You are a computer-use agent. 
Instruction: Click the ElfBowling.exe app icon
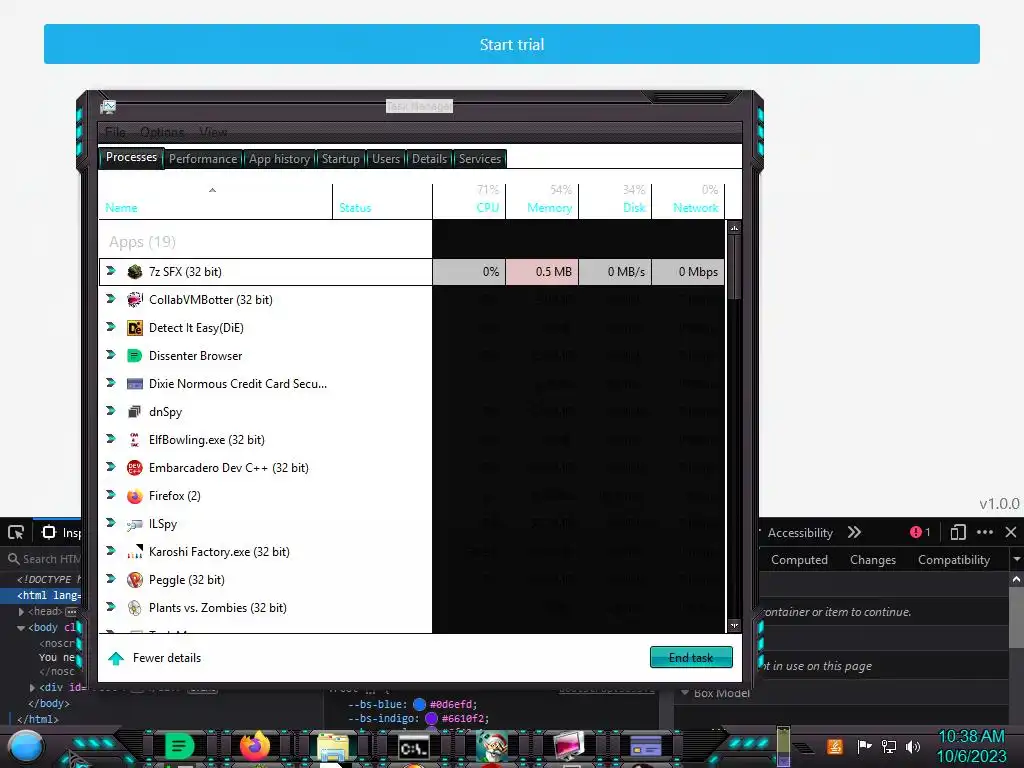[x=135, y=440]
